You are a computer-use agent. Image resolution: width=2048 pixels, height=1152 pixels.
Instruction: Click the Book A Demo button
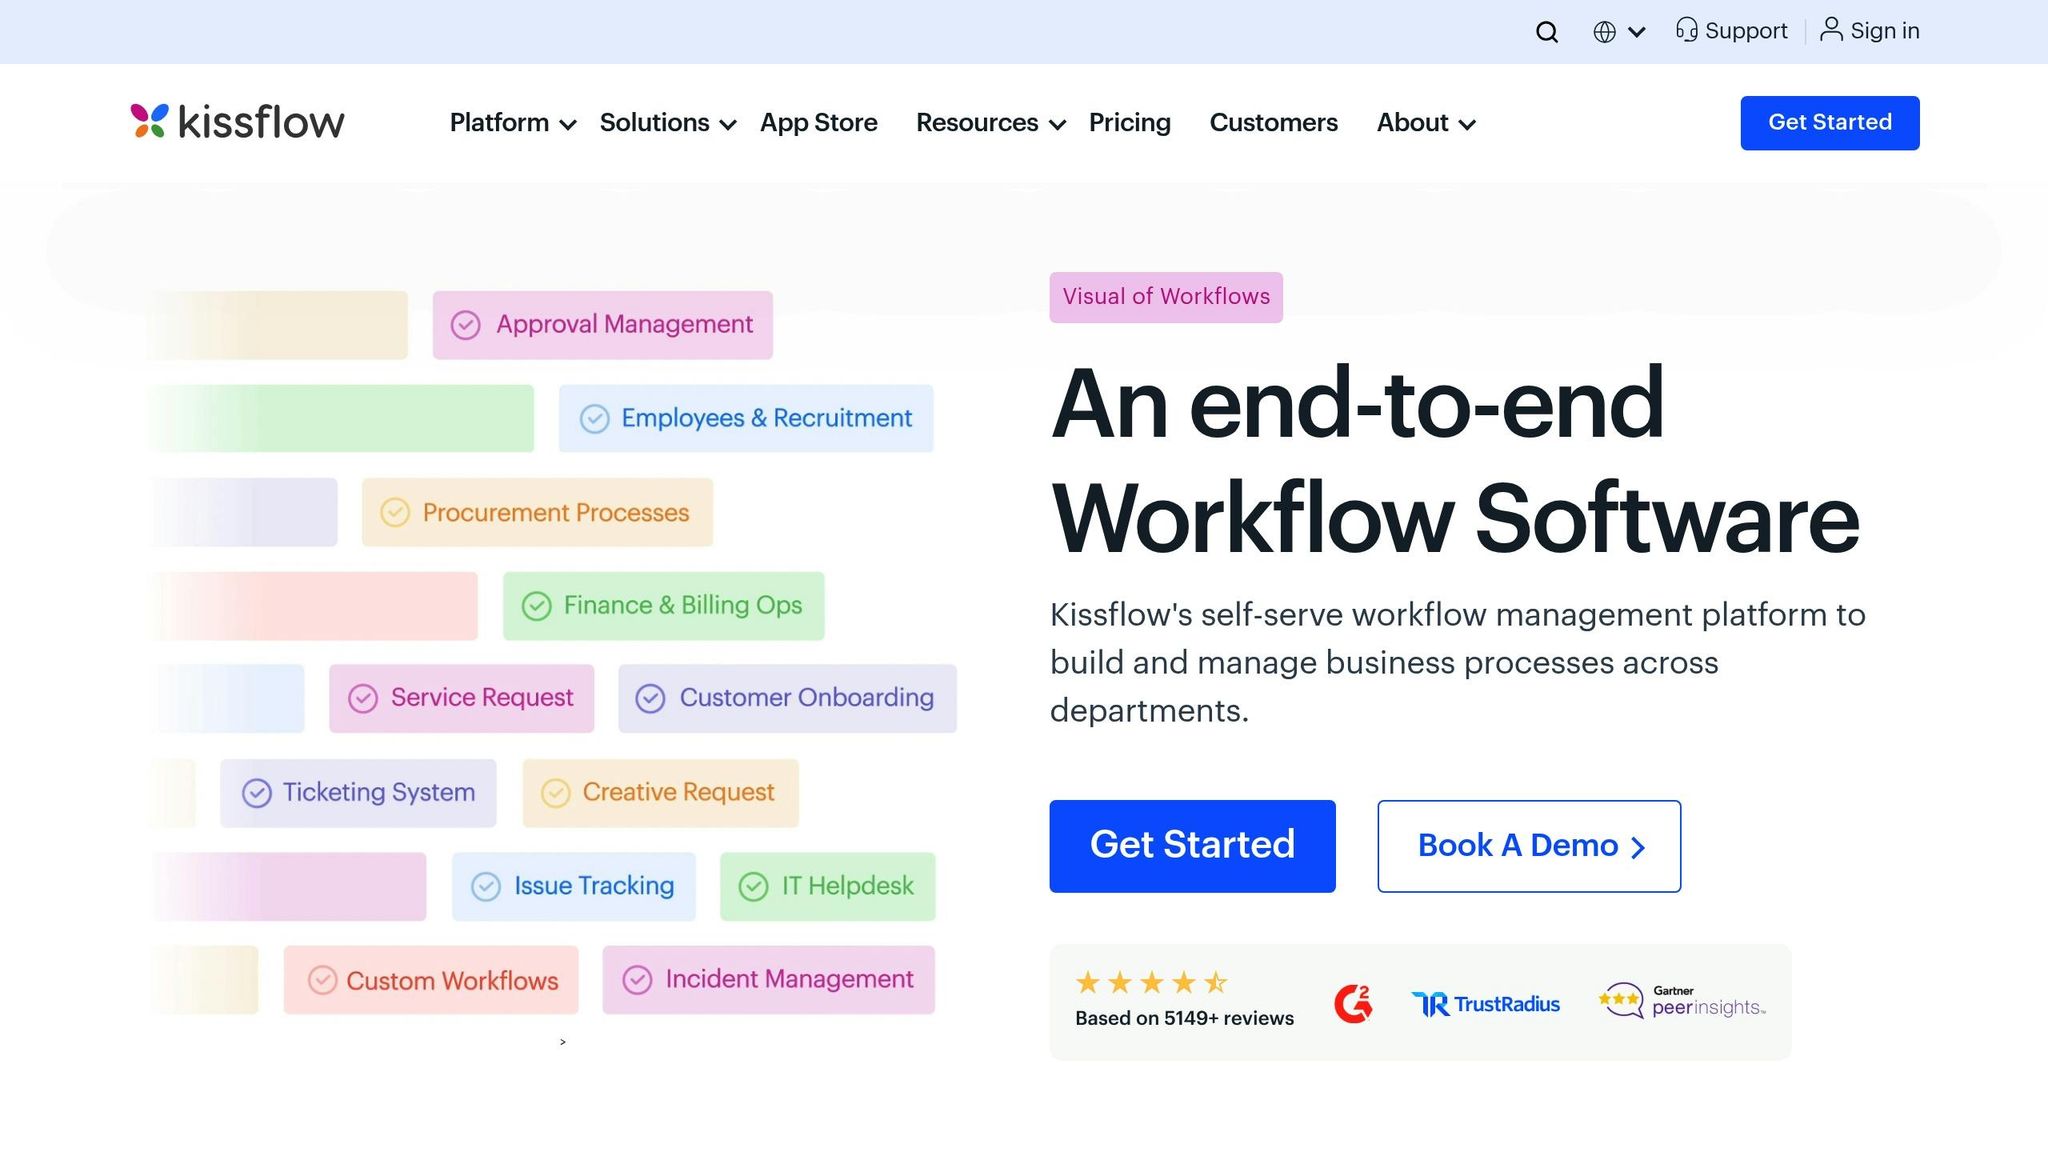[x=1528, y=846]
